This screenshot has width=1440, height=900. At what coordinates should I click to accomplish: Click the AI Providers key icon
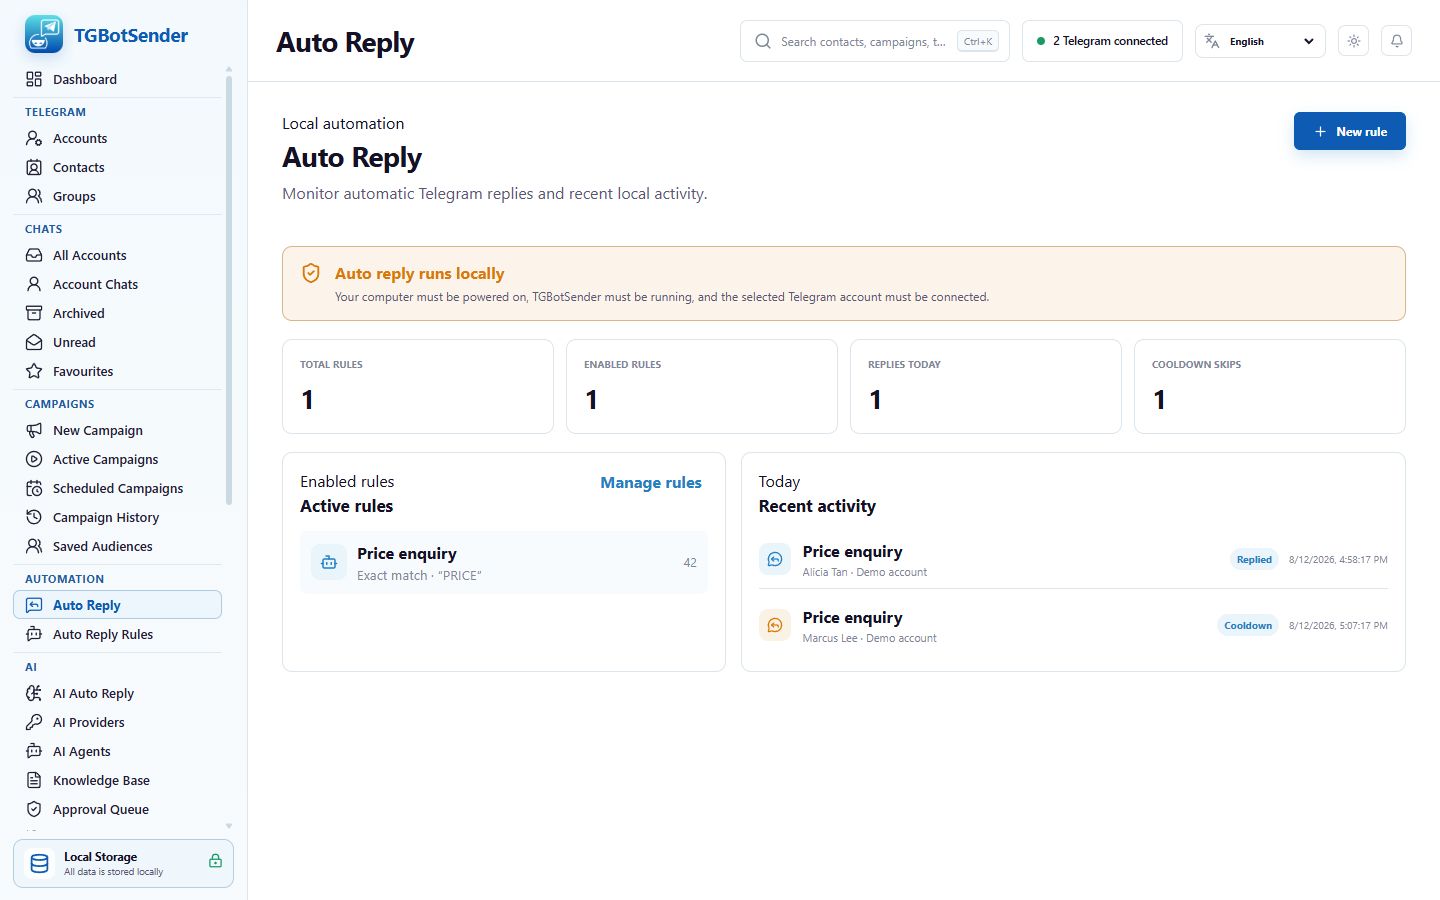[34, 722]
